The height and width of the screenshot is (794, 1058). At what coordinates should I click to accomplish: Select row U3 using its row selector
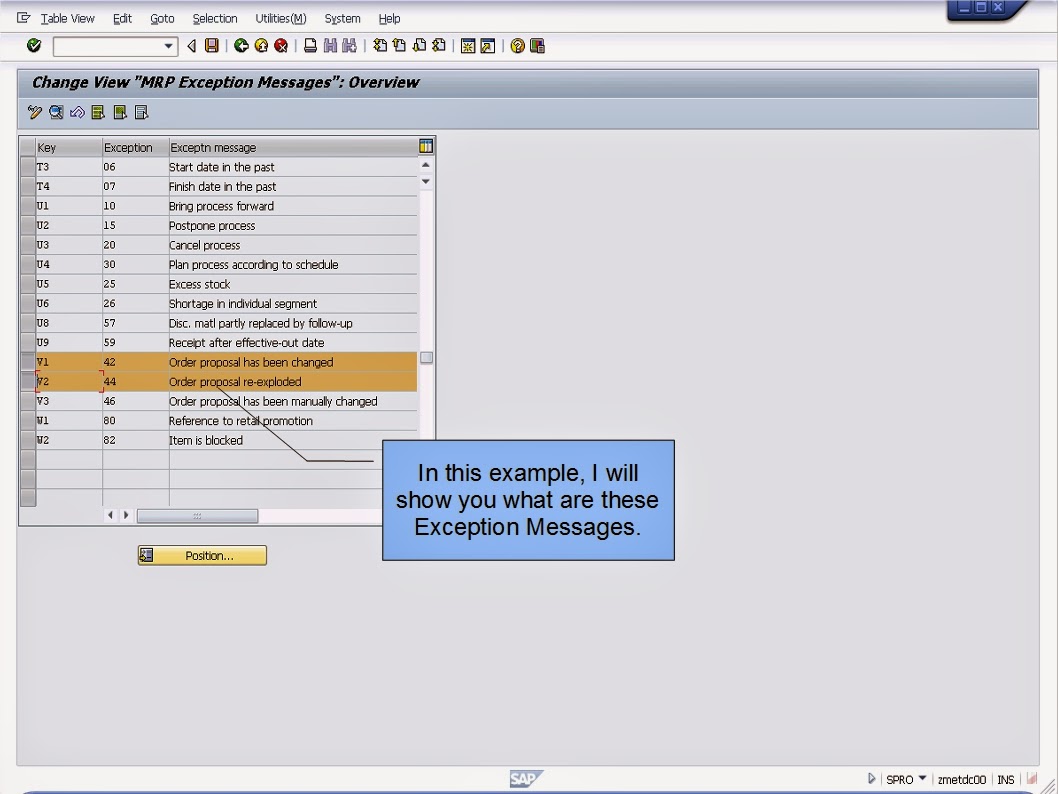[28, 245]
